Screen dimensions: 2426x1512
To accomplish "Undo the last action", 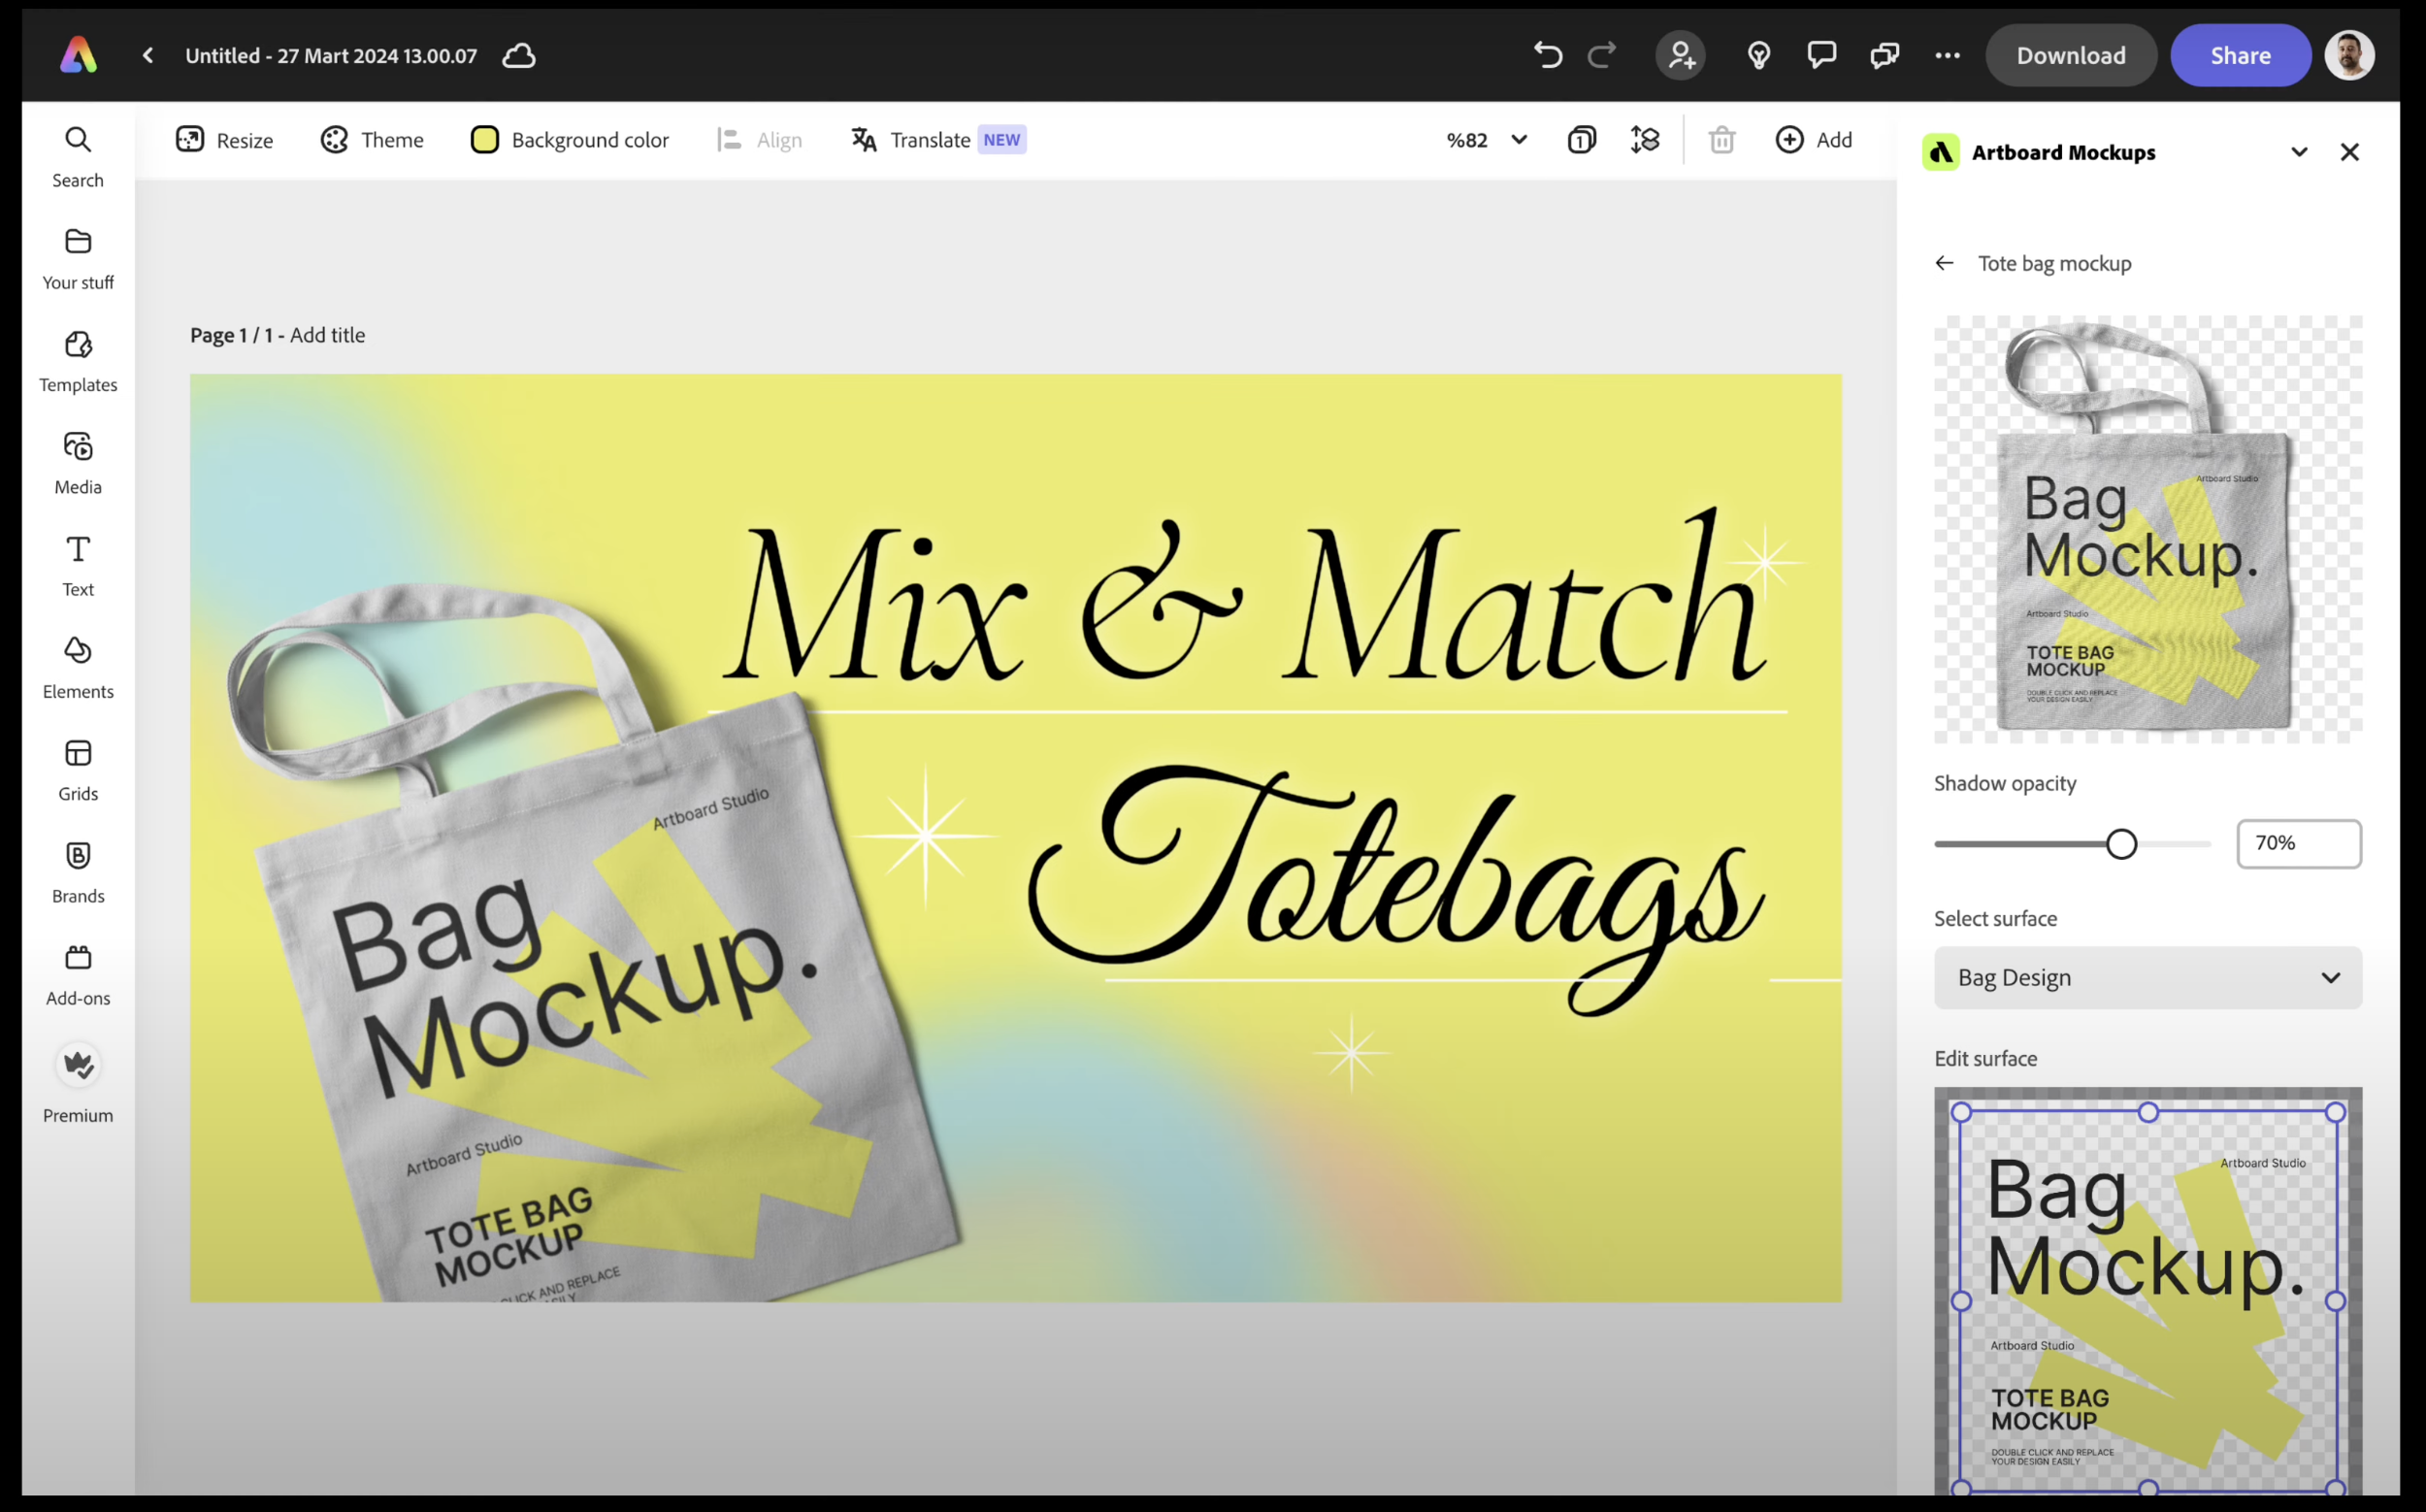I will click(x=1547, y=55).
